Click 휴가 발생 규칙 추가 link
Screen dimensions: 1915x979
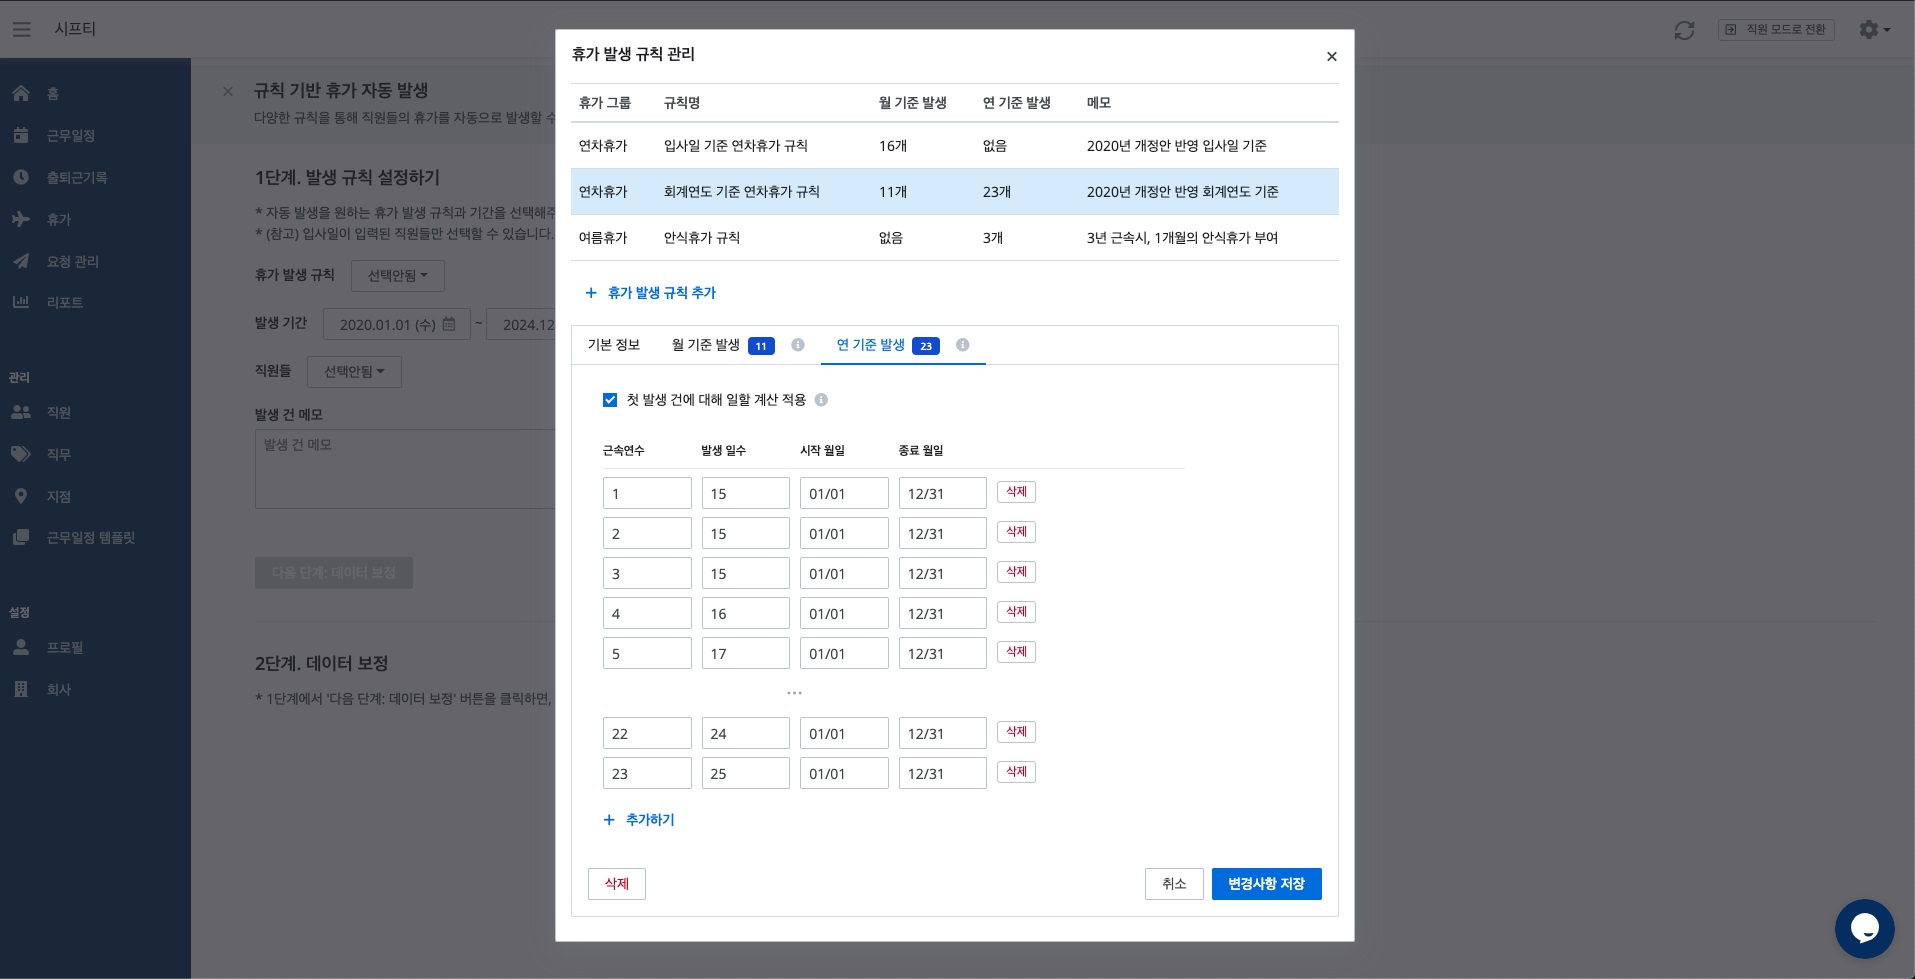(651, 293)
